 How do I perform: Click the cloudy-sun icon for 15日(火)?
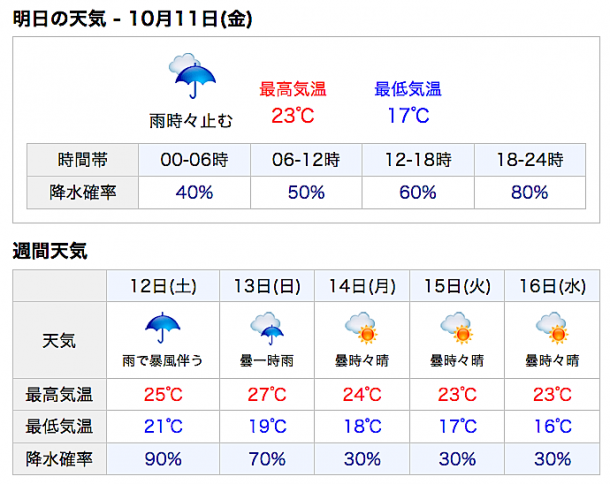(457, 328)
